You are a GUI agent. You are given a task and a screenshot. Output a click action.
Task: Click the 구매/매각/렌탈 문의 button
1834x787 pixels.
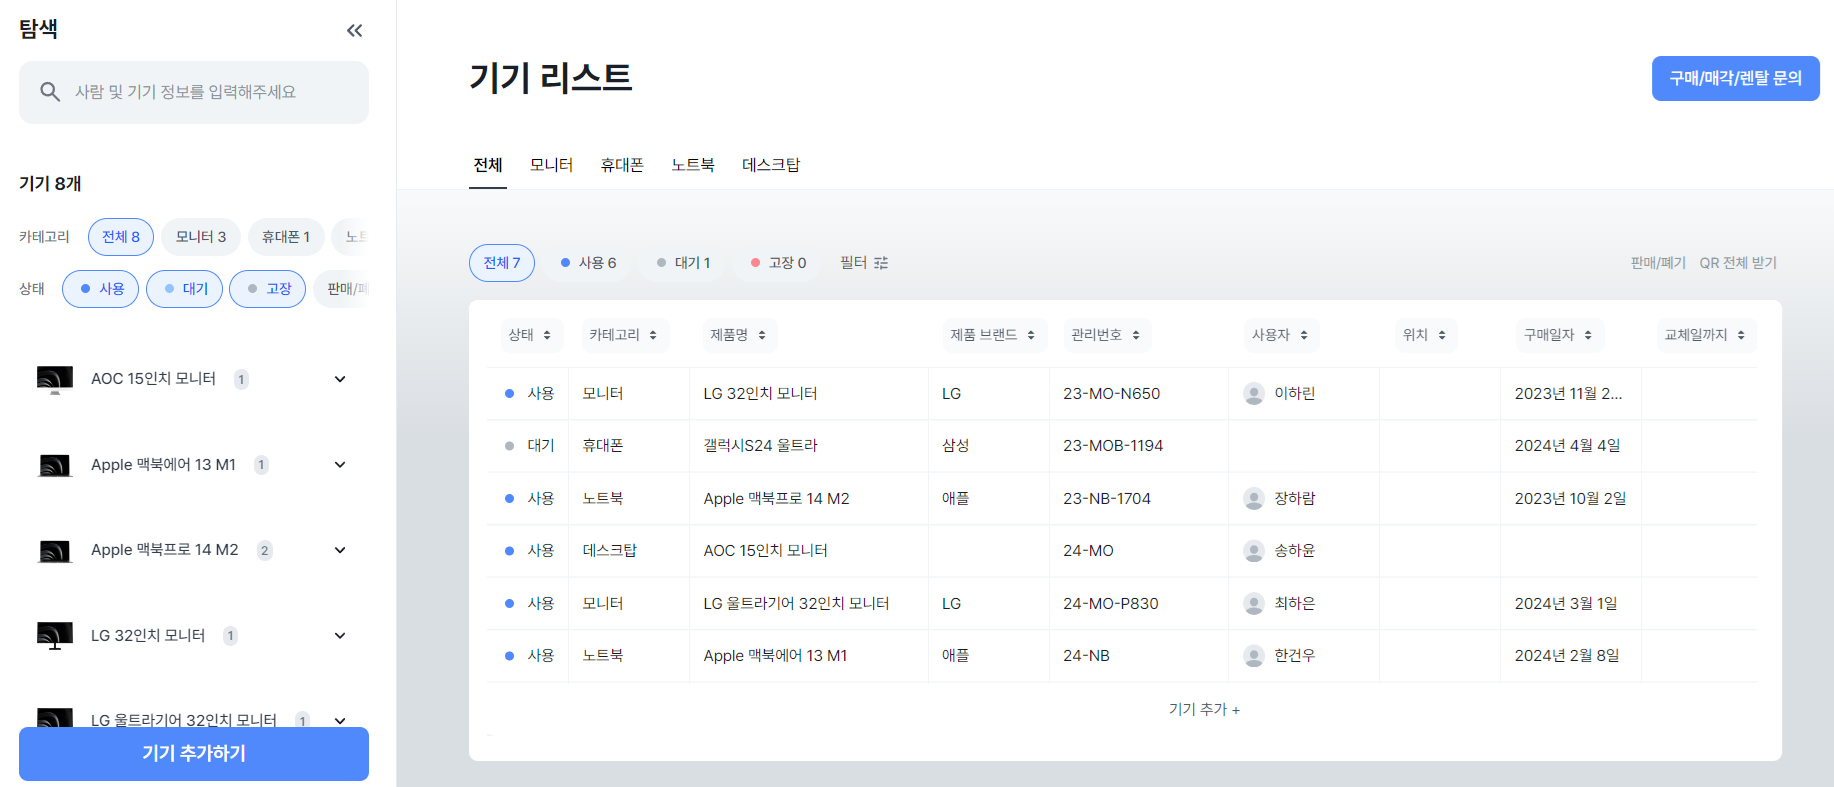click(1735, 78)
